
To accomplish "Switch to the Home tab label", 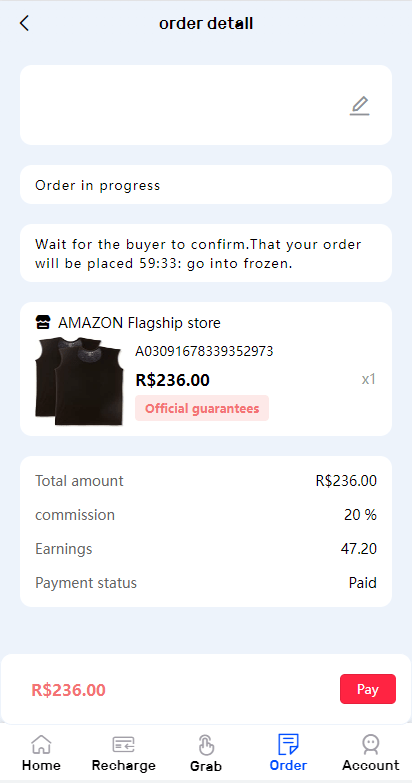I will tap(41, 765).
